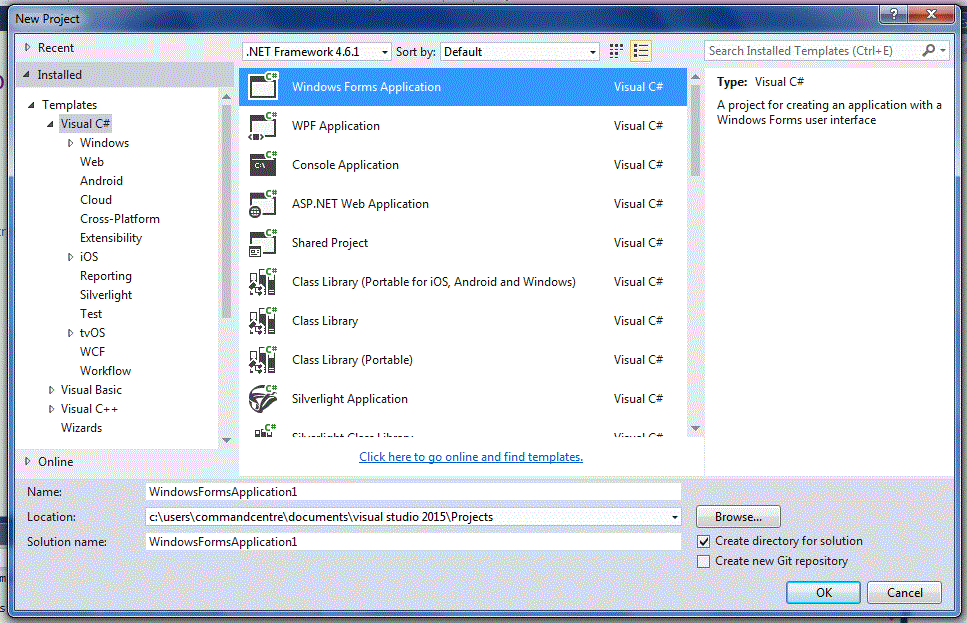This screenshot has height=623, width=967.
Task: Select the Cloud category
Action: [x=96, y=200]
